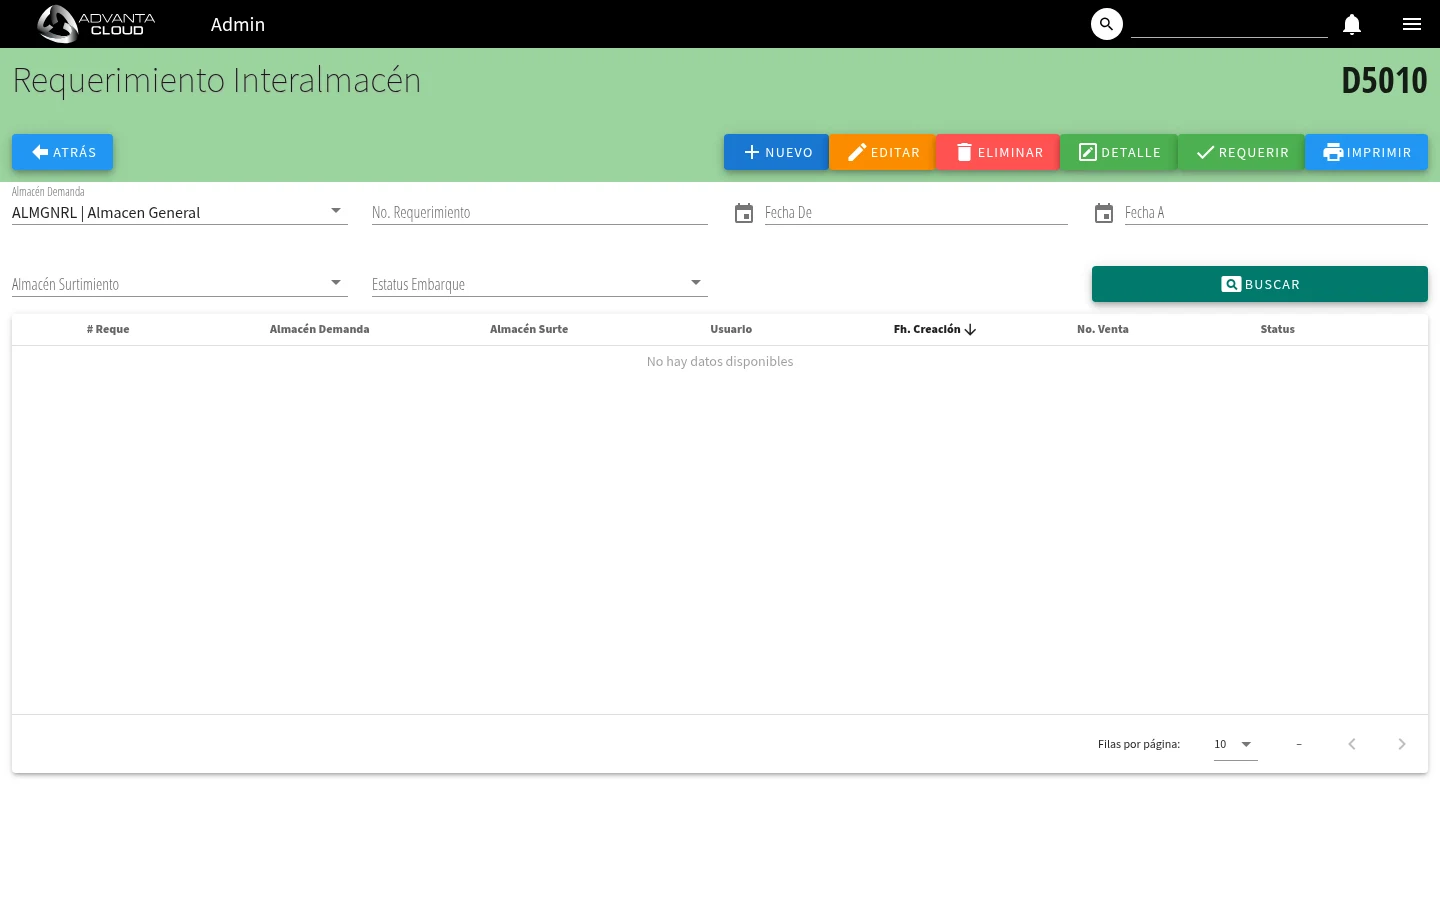Click calendar icon beside Fecha De
Image resolution: width=1440 pixels, height=900 pixels.
(x=744, y=213)
